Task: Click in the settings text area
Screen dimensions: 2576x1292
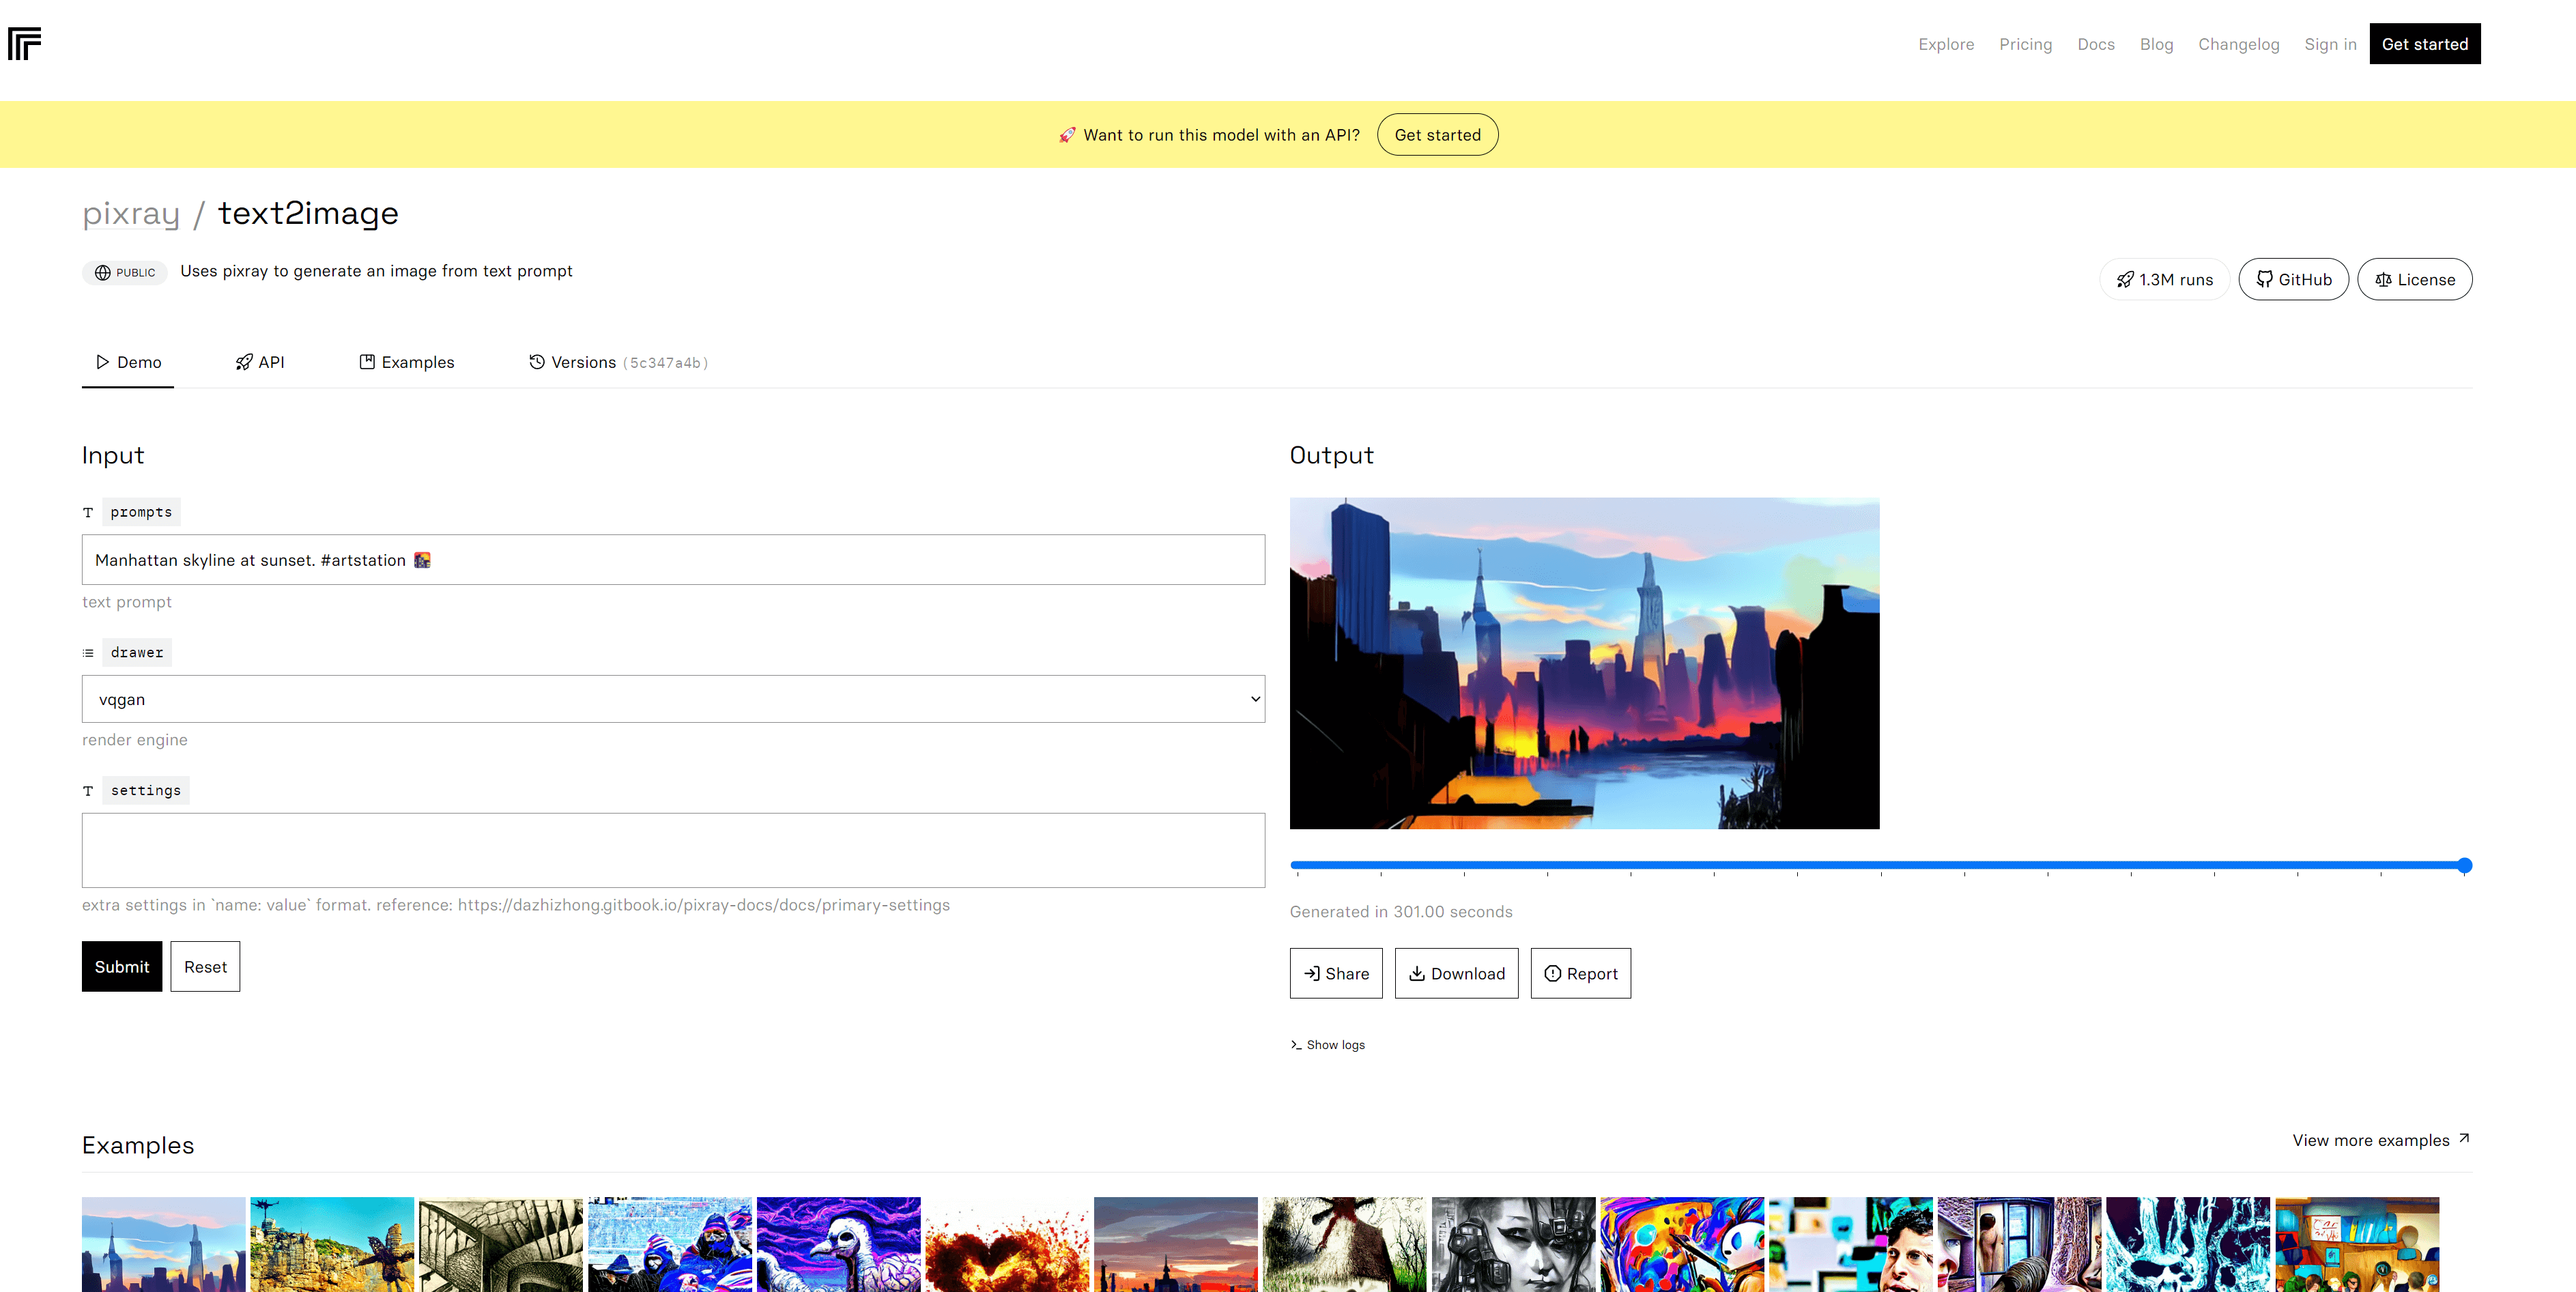Action: [x=673, y=850]
